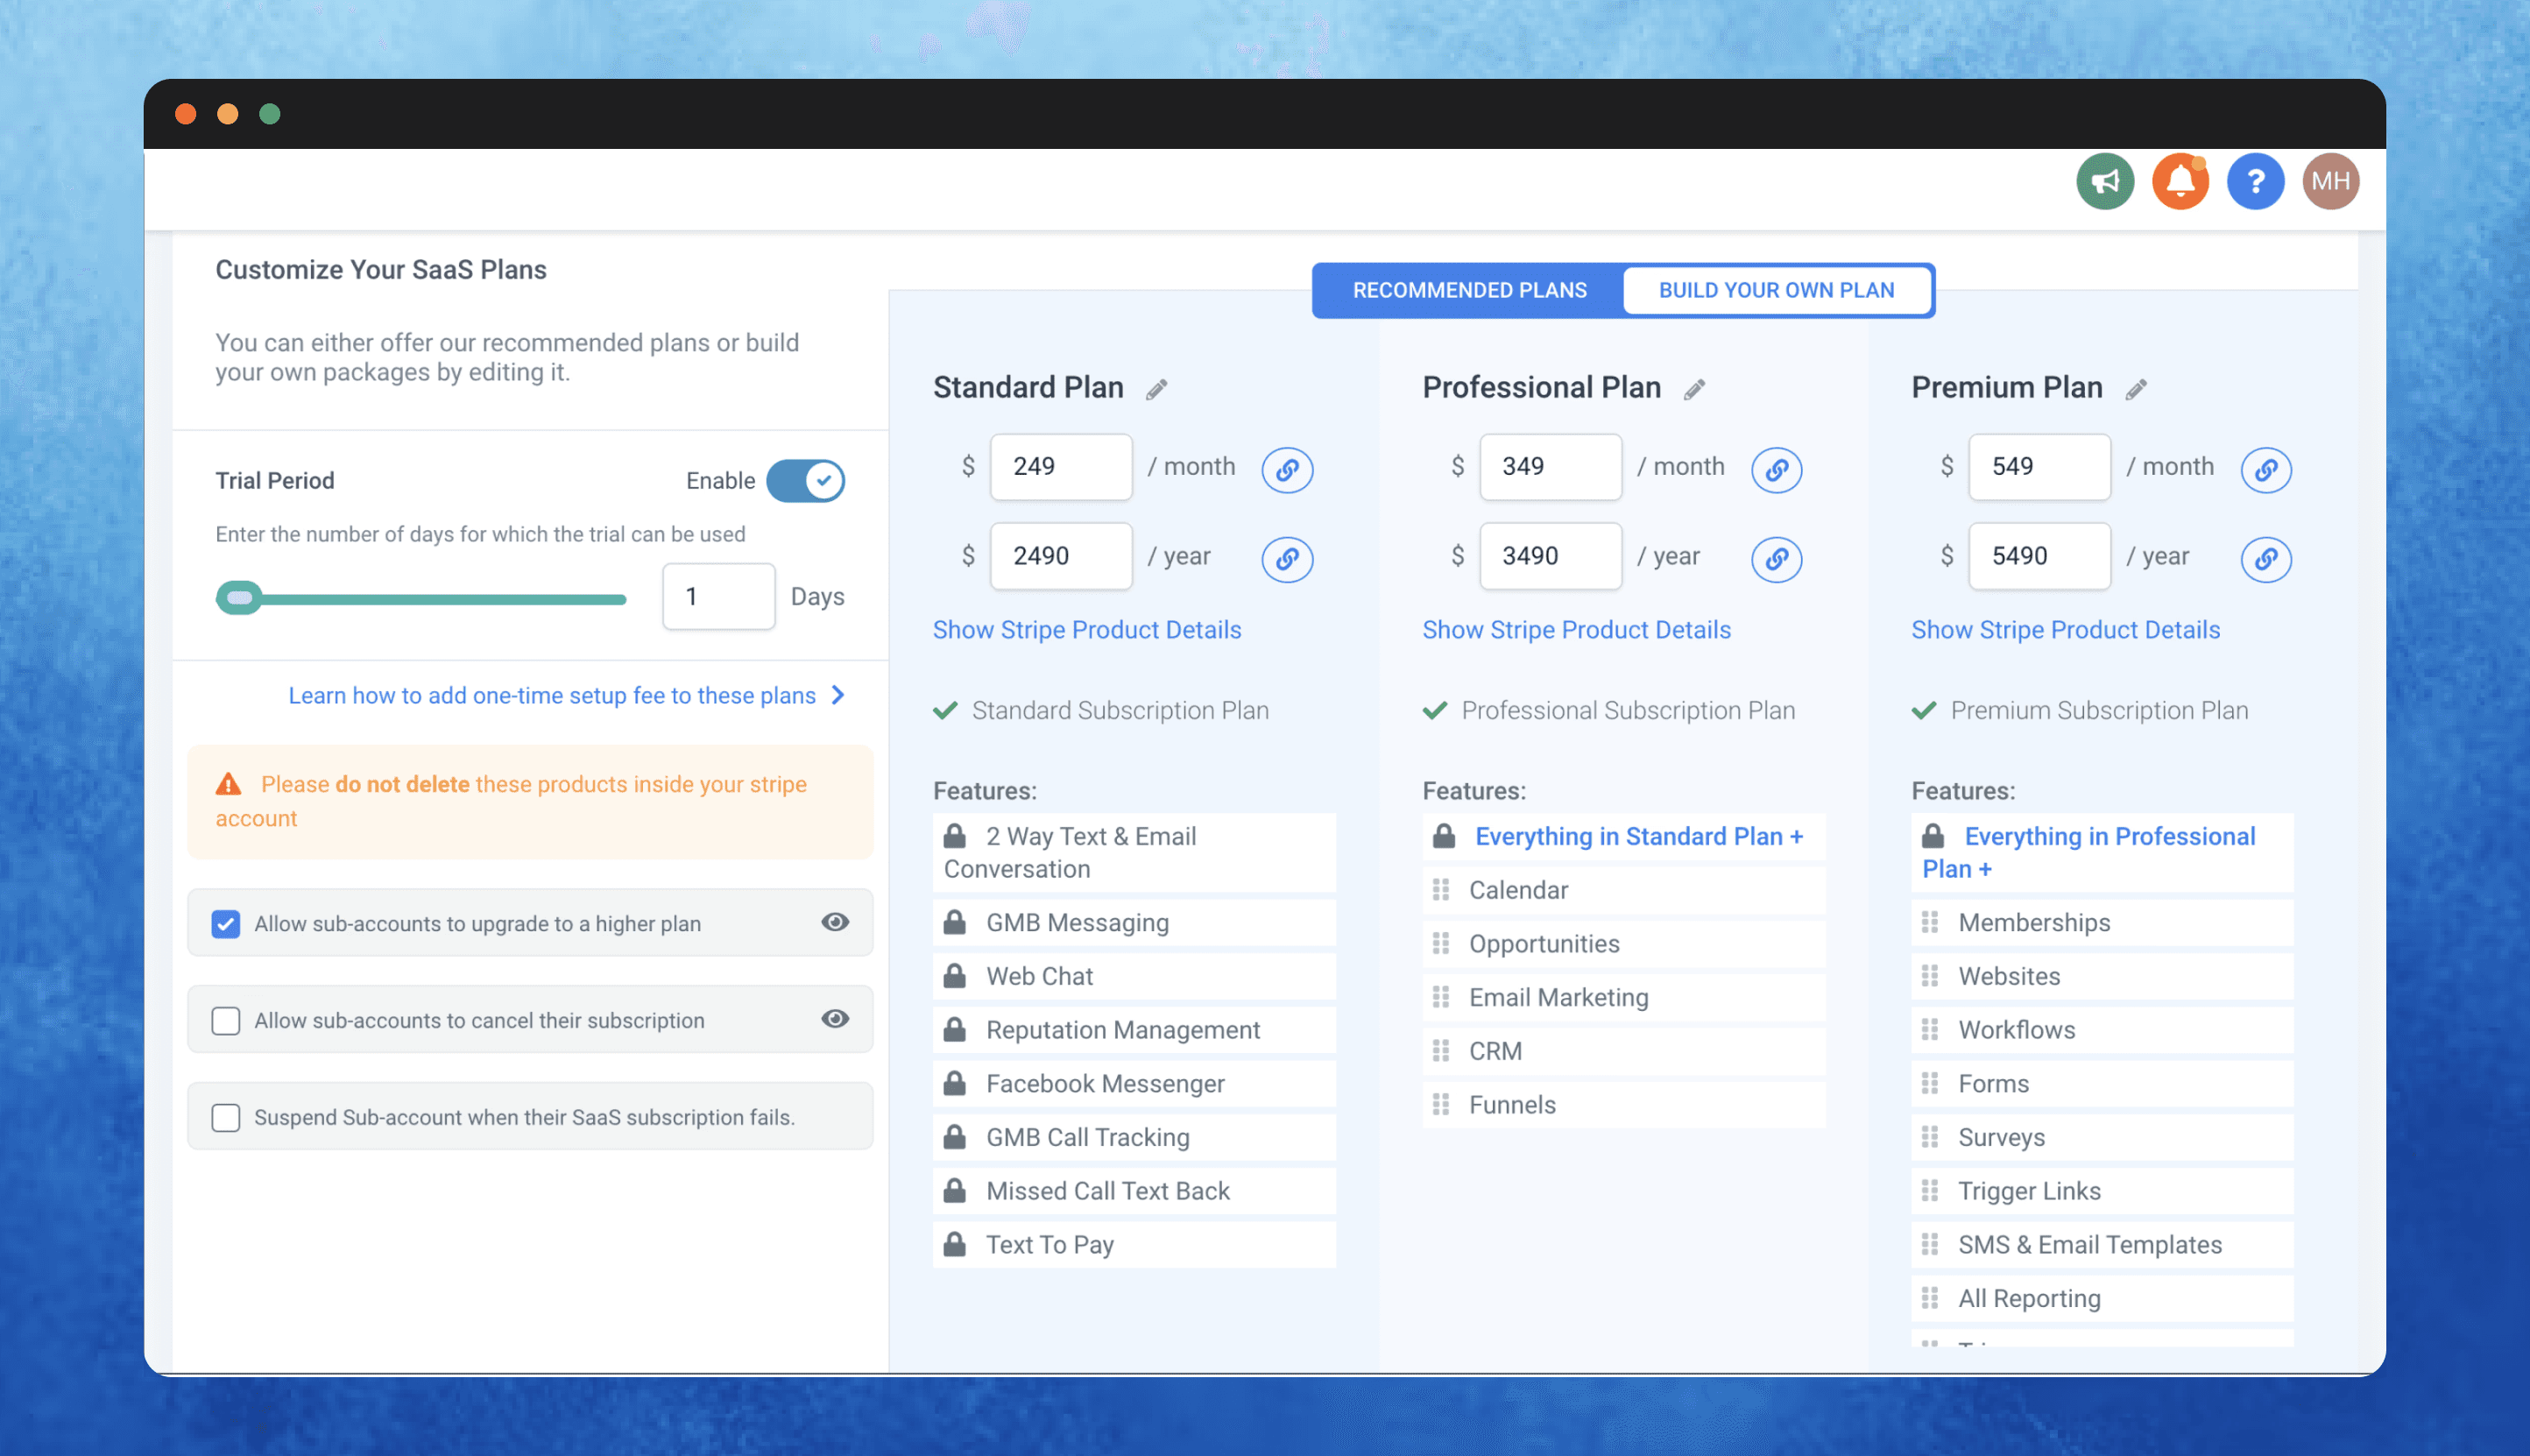
Task: Click pencil icon next to Professional Plan
Action: [1693, 389]
